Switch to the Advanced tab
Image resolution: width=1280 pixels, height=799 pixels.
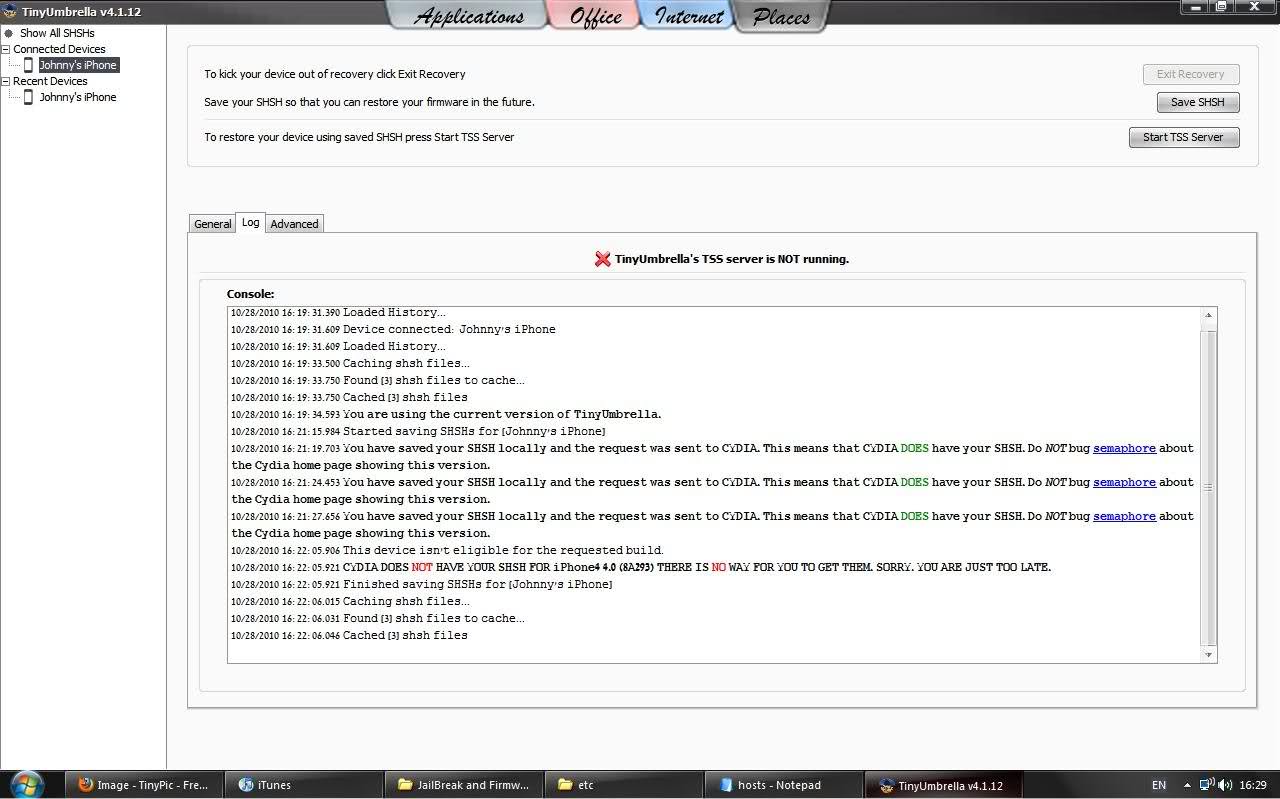(x=294, y=224)
